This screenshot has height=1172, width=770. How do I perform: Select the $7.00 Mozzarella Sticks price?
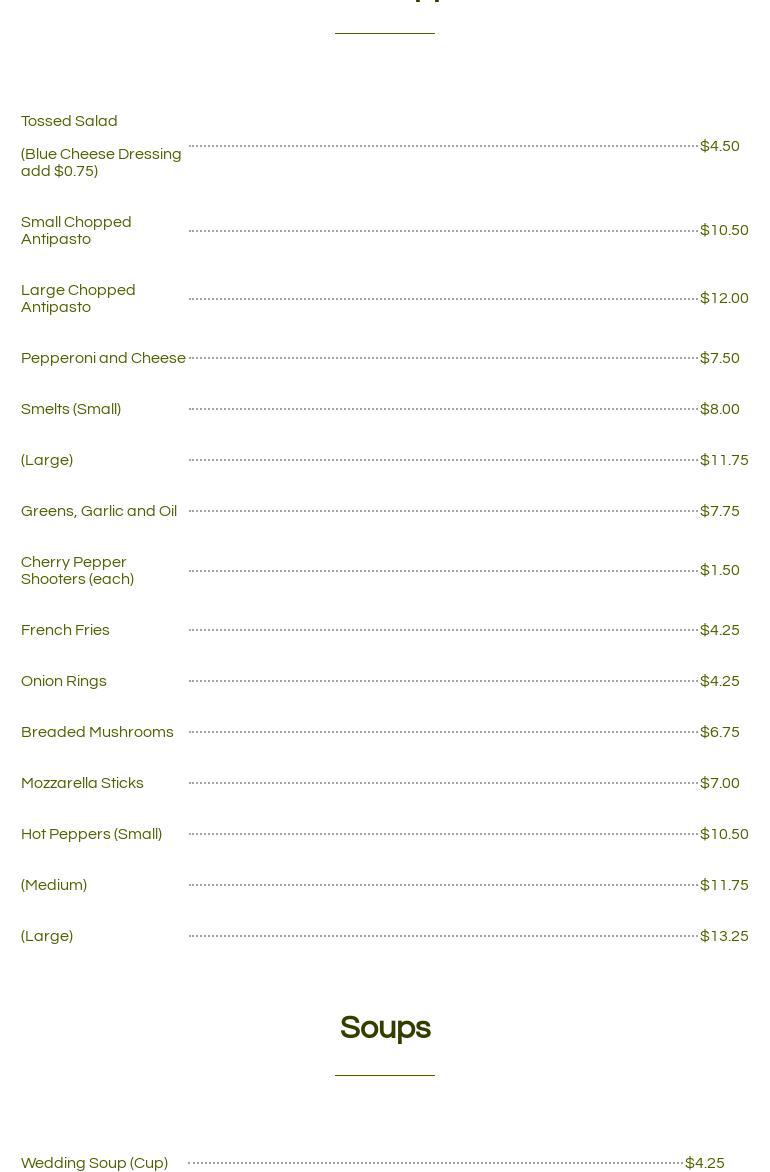click(x=720, y=783)
